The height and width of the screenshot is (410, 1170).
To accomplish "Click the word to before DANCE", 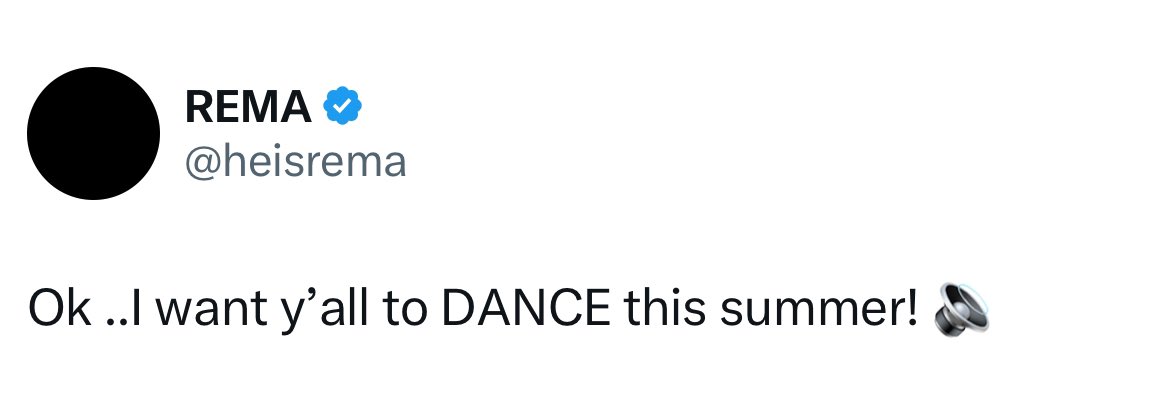I will tap(405, 310).
